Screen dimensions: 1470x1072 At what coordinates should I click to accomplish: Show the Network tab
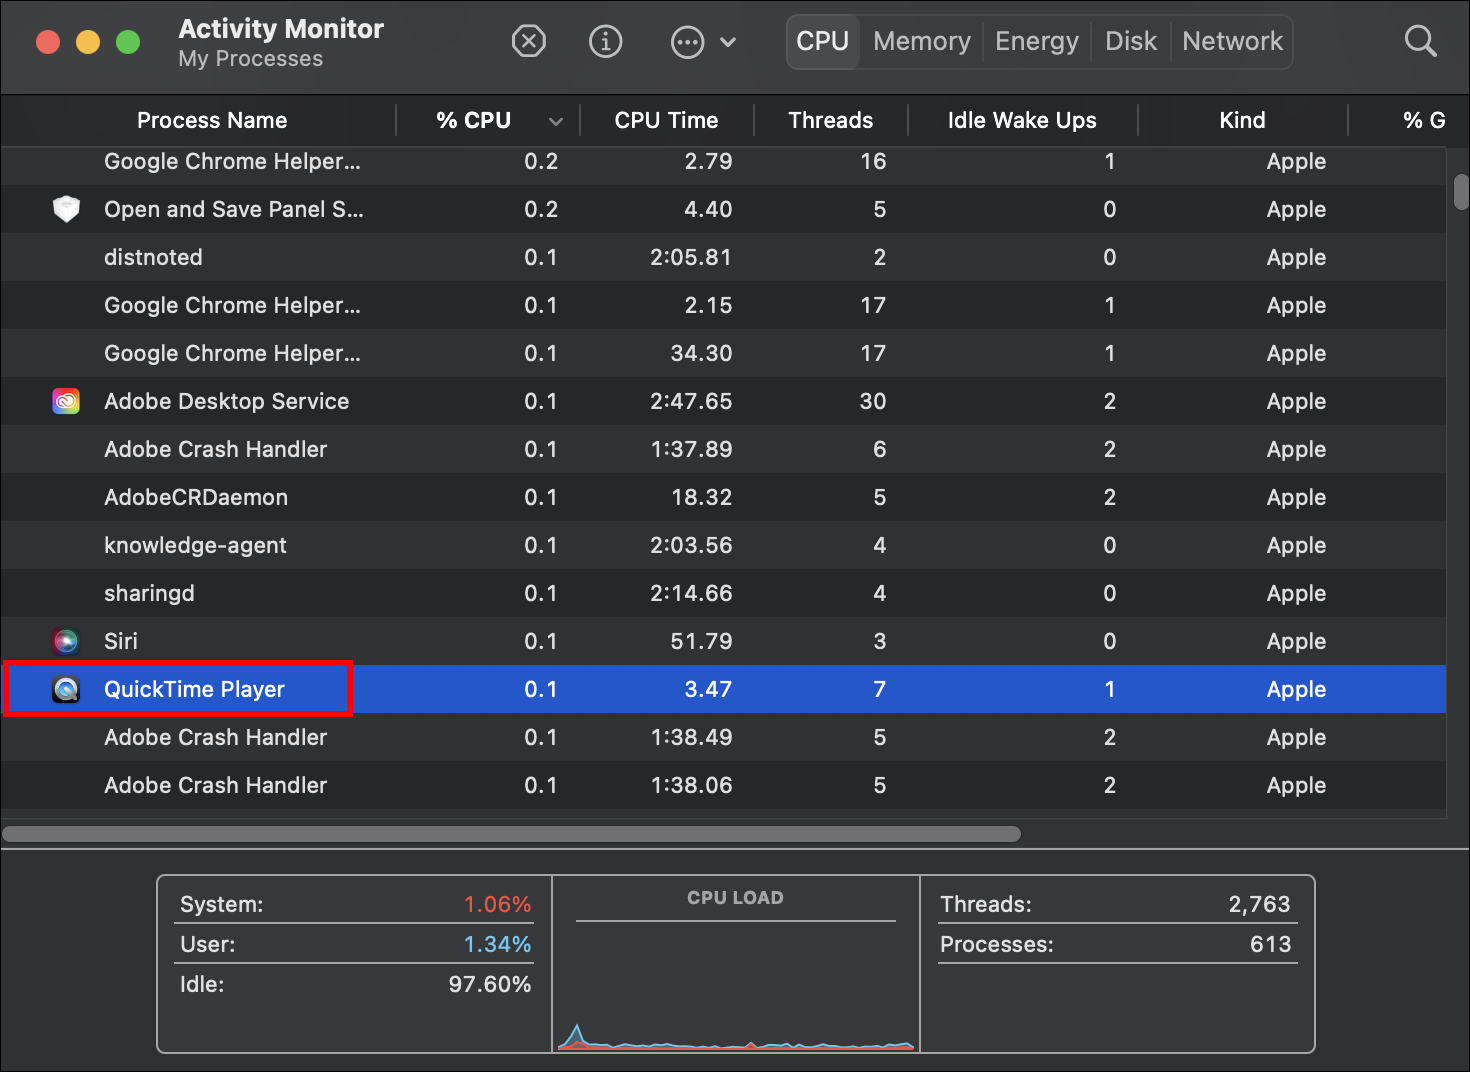click(x=1232, y=41)
